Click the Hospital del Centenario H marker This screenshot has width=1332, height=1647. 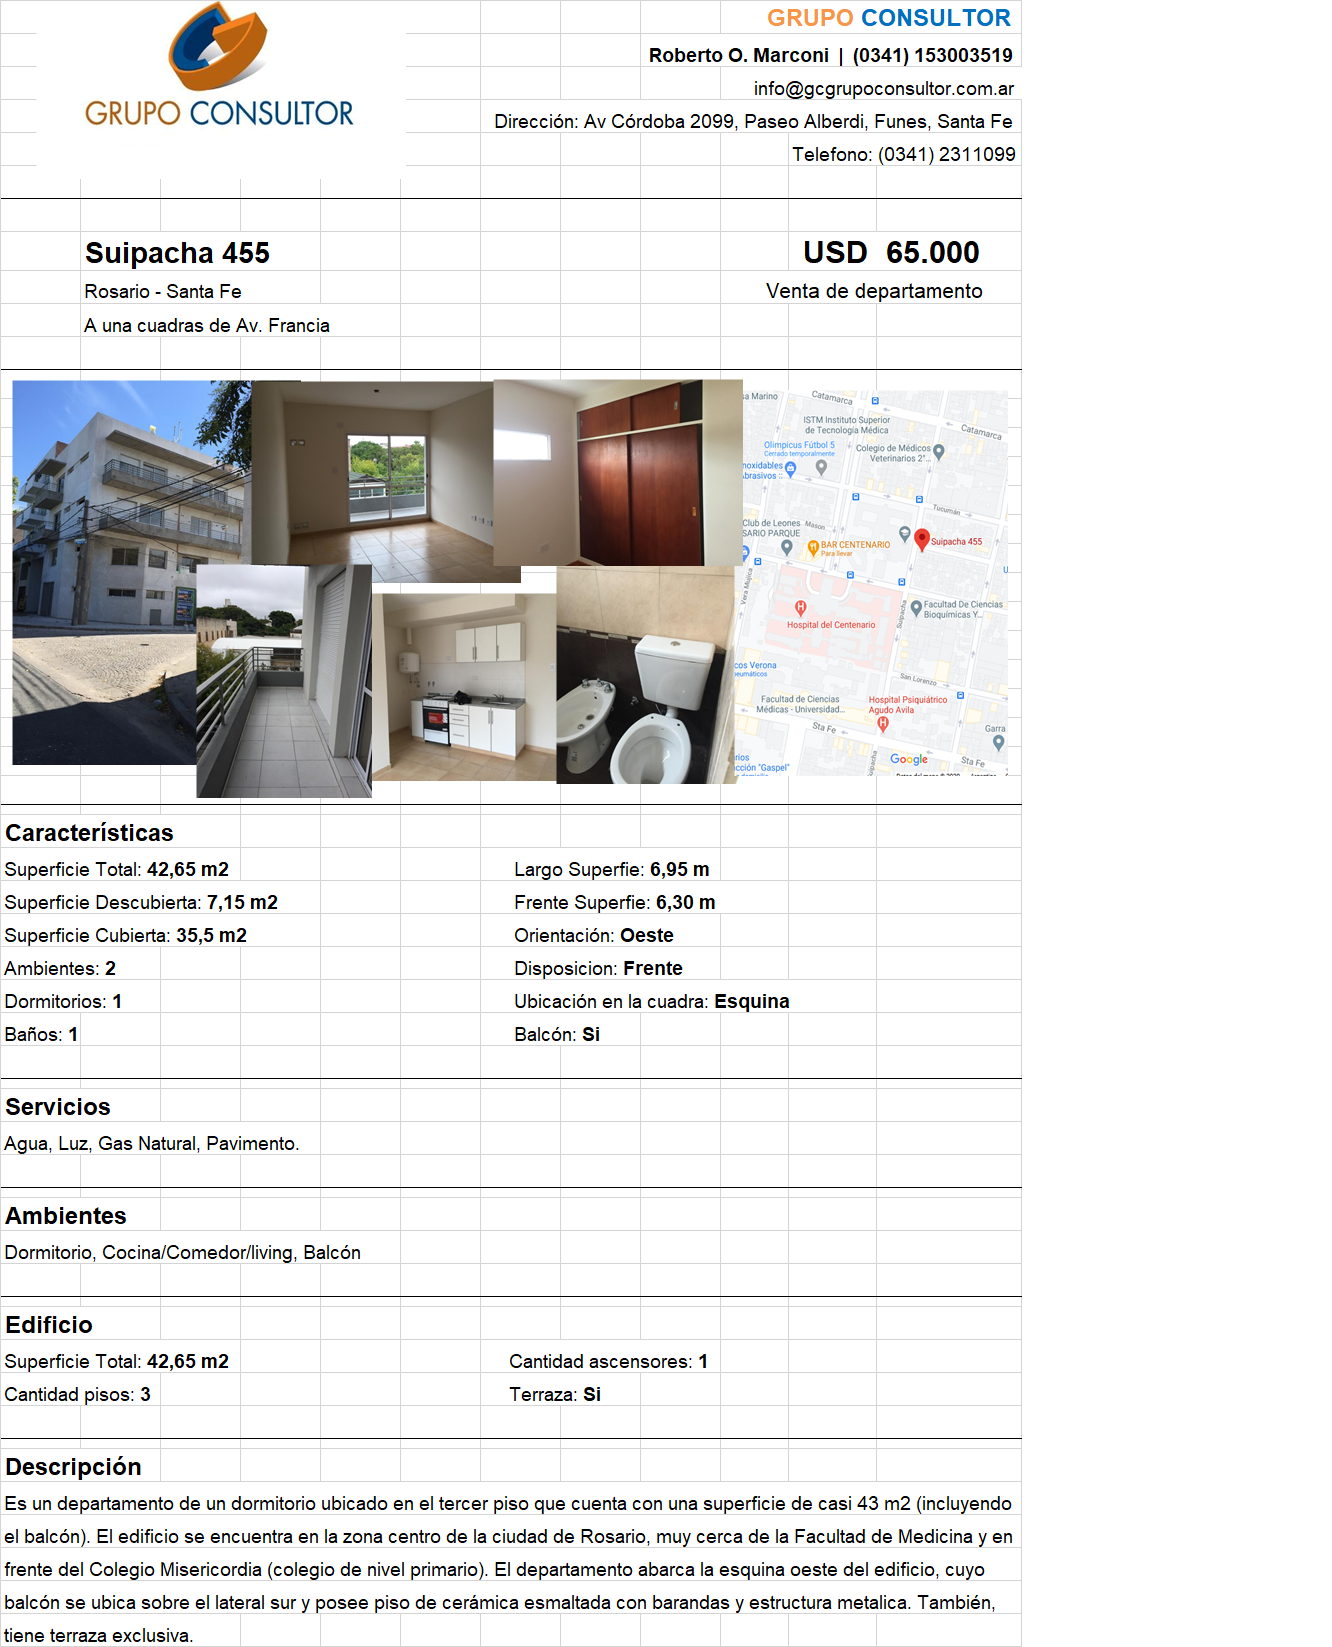coord(800,608)
